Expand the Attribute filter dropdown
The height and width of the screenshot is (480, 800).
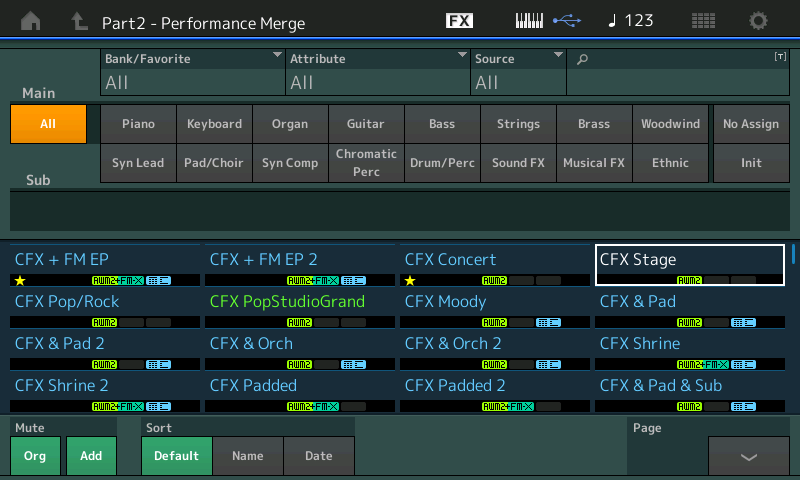[378, 72]
